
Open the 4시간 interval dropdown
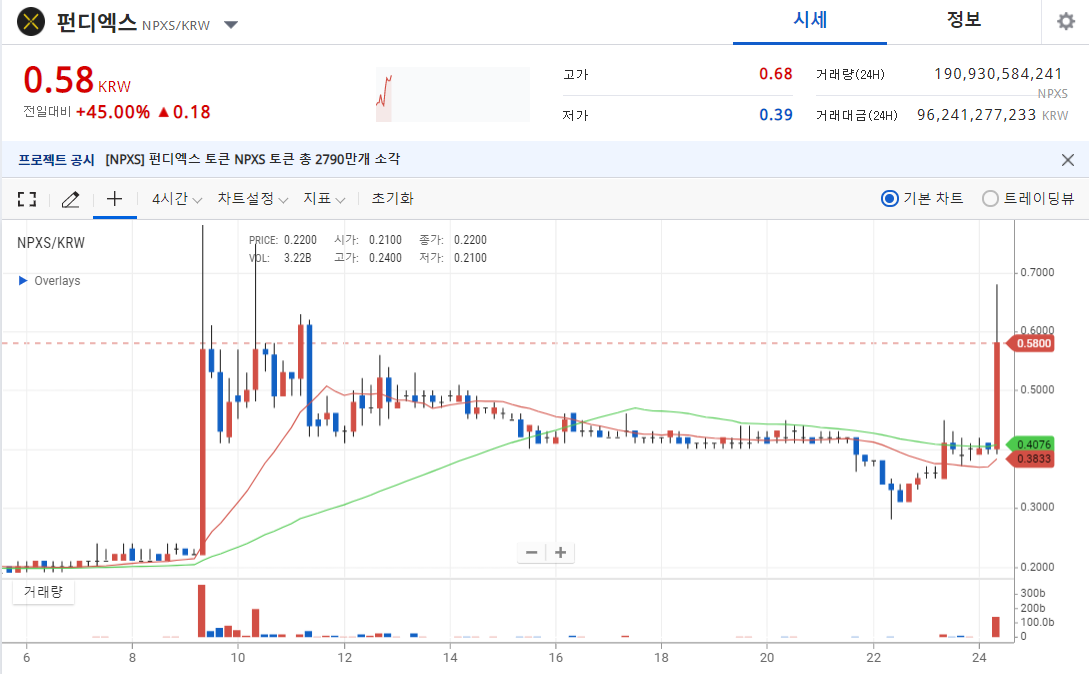[177, 199]
